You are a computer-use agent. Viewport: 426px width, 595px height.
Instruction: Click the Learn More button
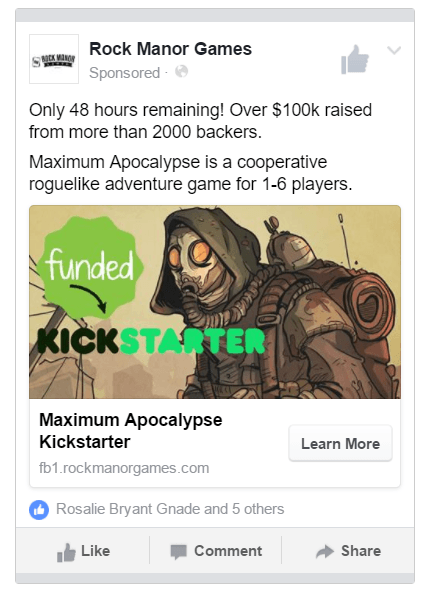(x=340, y=444)
